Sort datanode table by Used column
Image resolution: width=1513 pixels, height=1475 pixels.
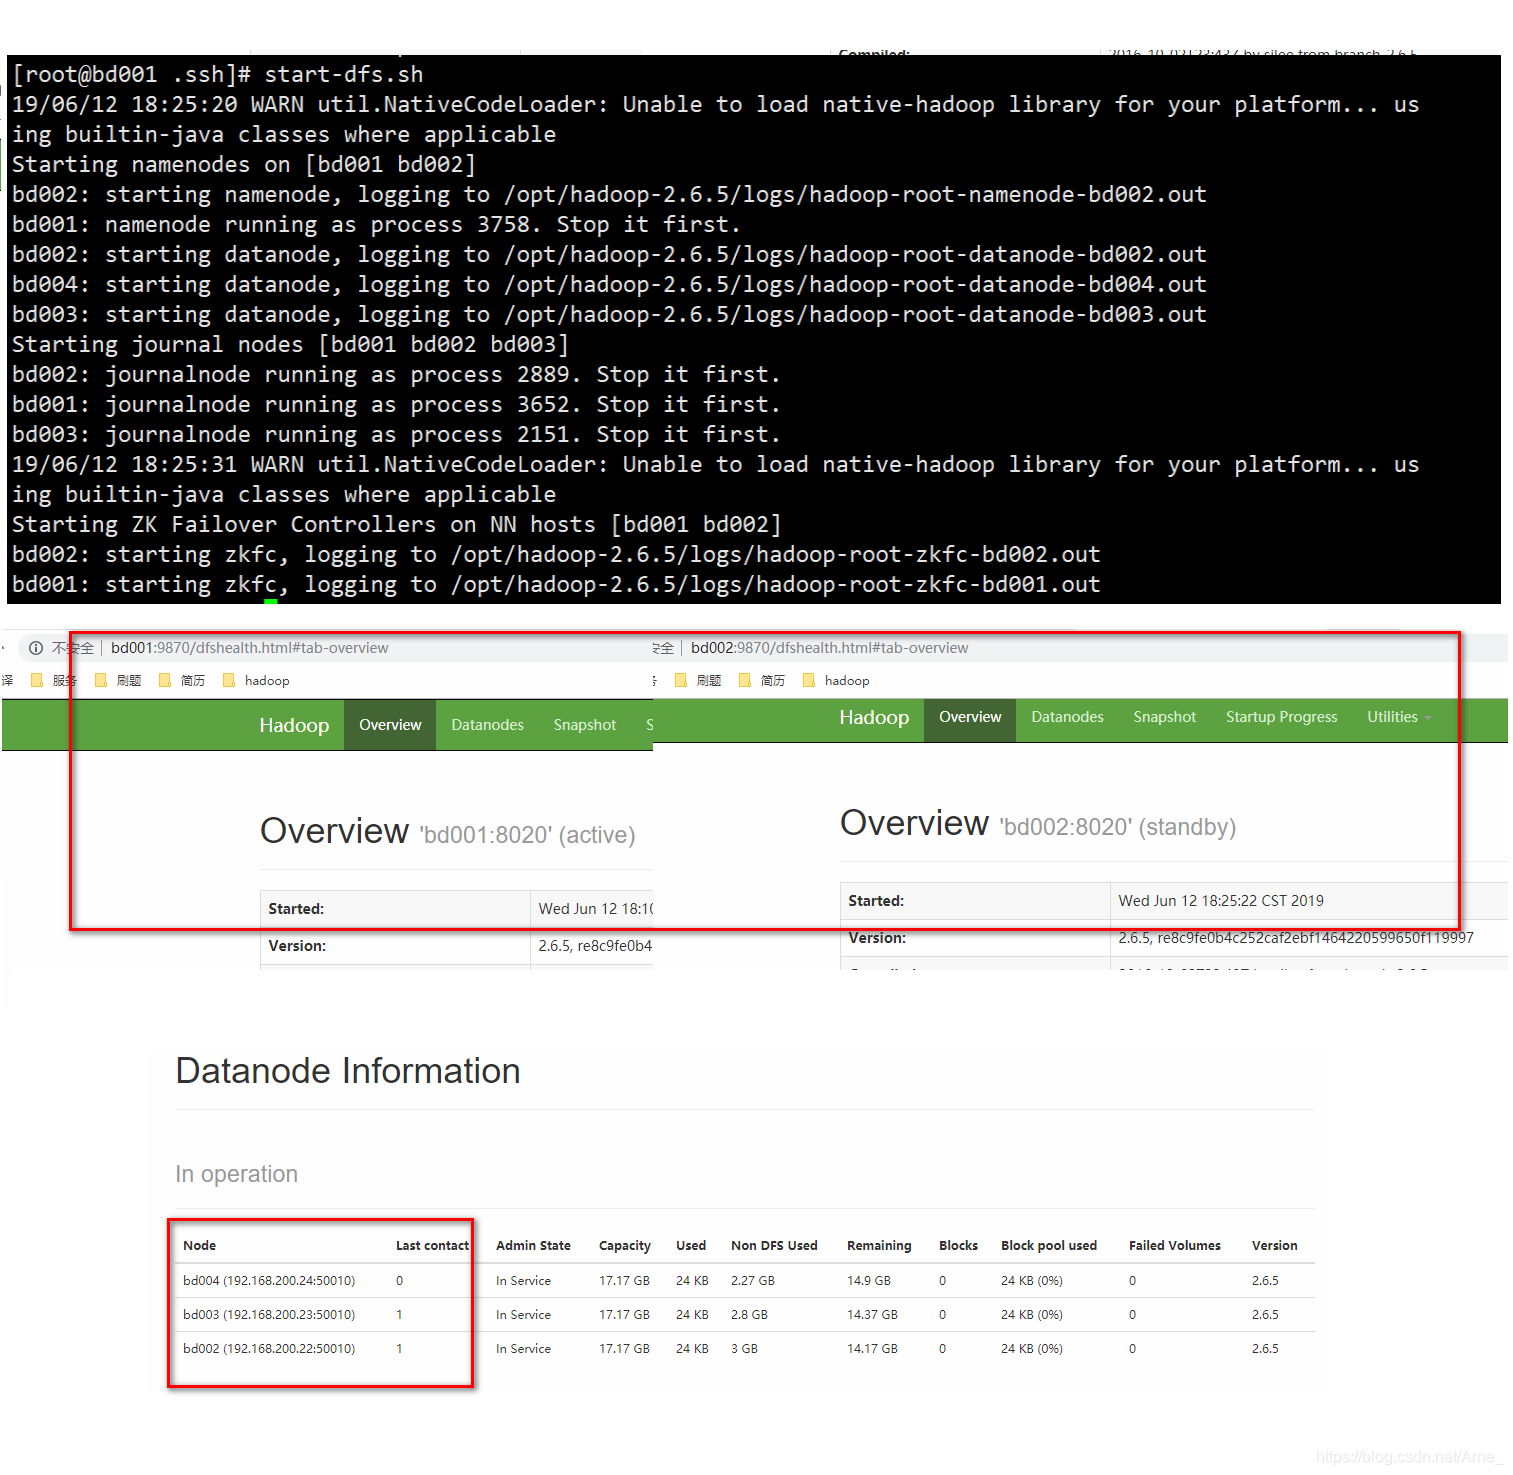pos(691,1246)
